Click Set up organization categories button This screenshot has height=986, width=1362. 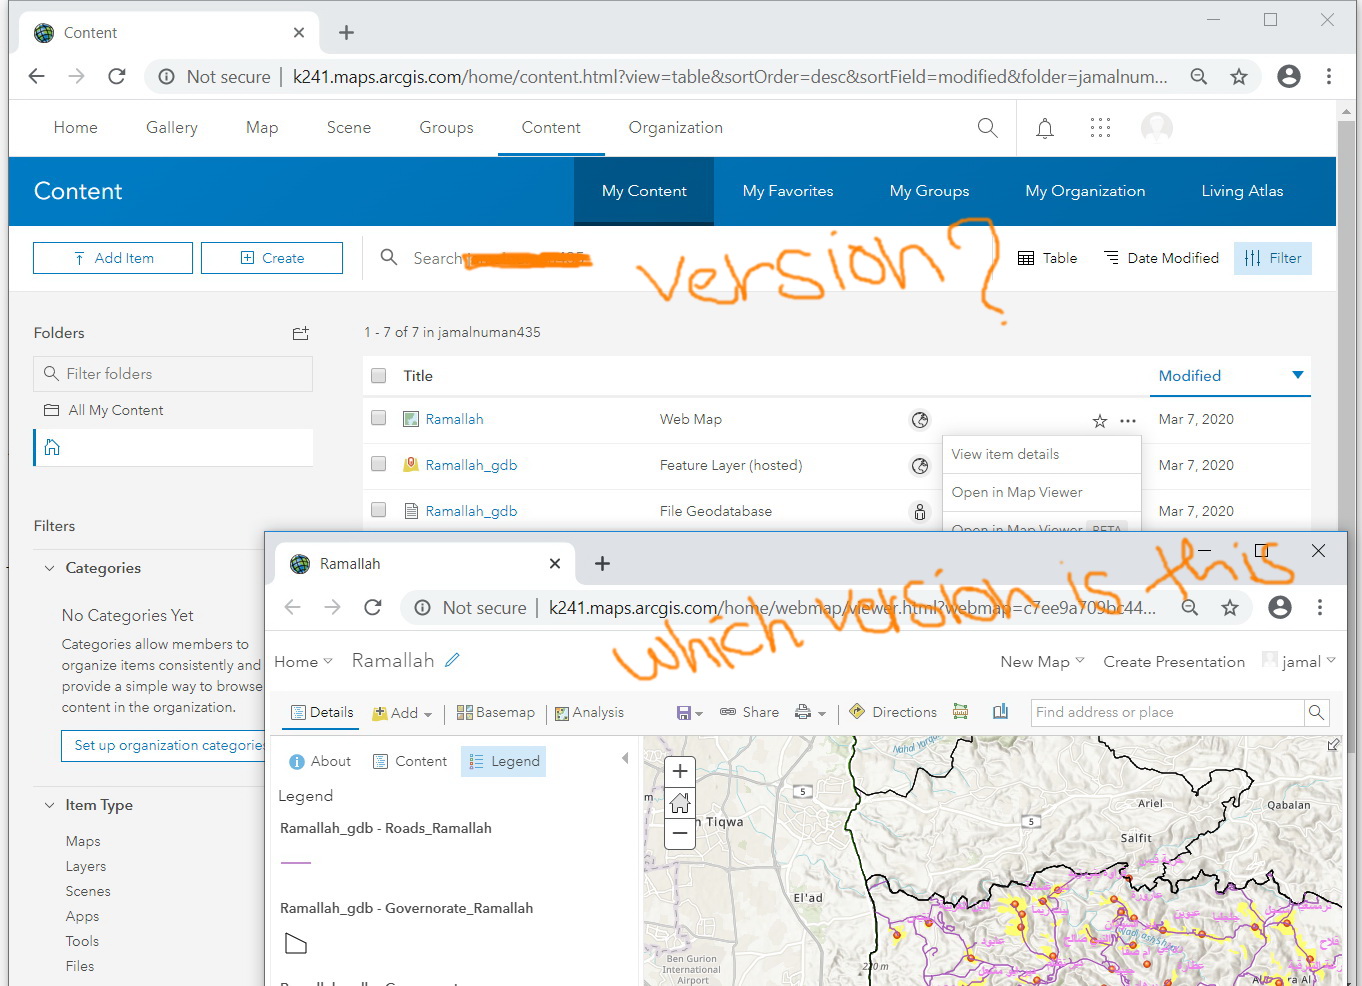point(163,745)
